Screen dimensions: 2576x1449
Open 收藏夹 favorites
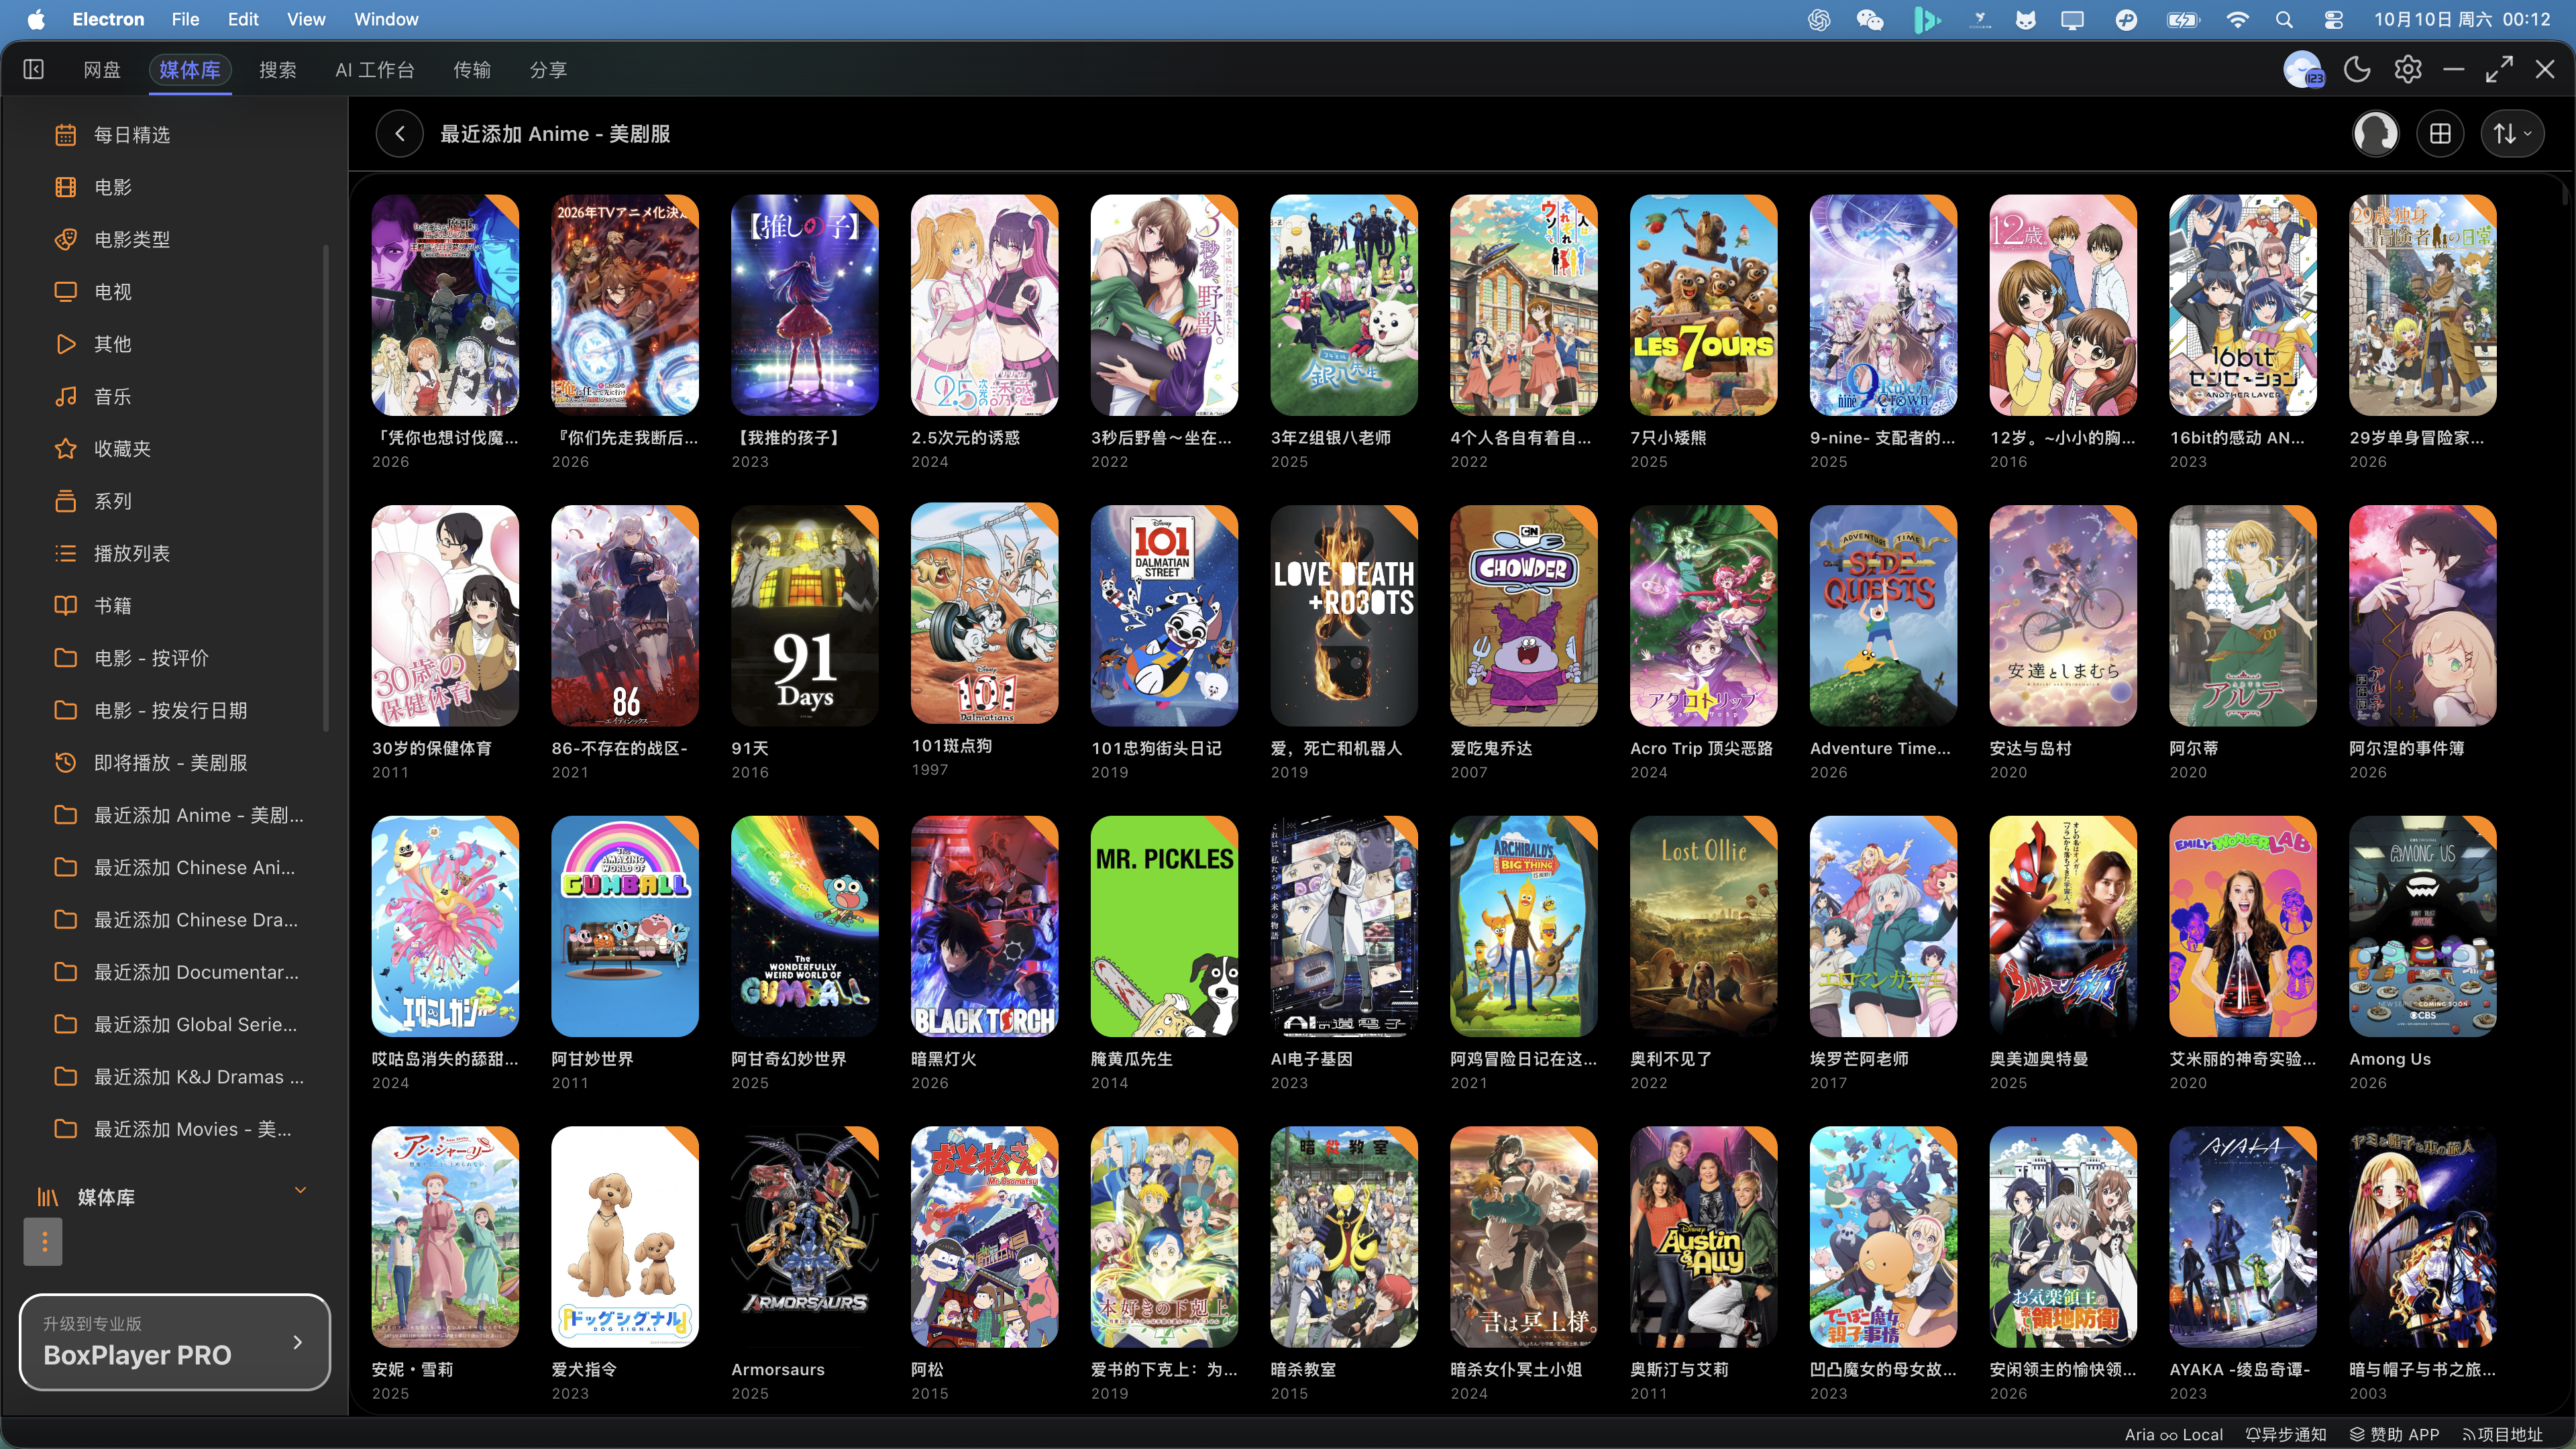(122, 449)
